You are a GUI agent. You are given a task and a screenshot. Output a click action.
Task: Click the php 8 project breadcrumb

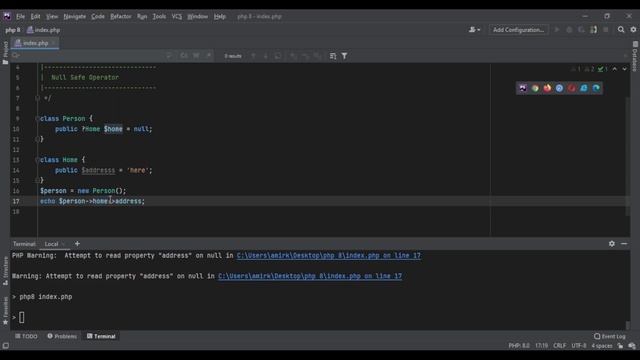click(x=13, y=30)
